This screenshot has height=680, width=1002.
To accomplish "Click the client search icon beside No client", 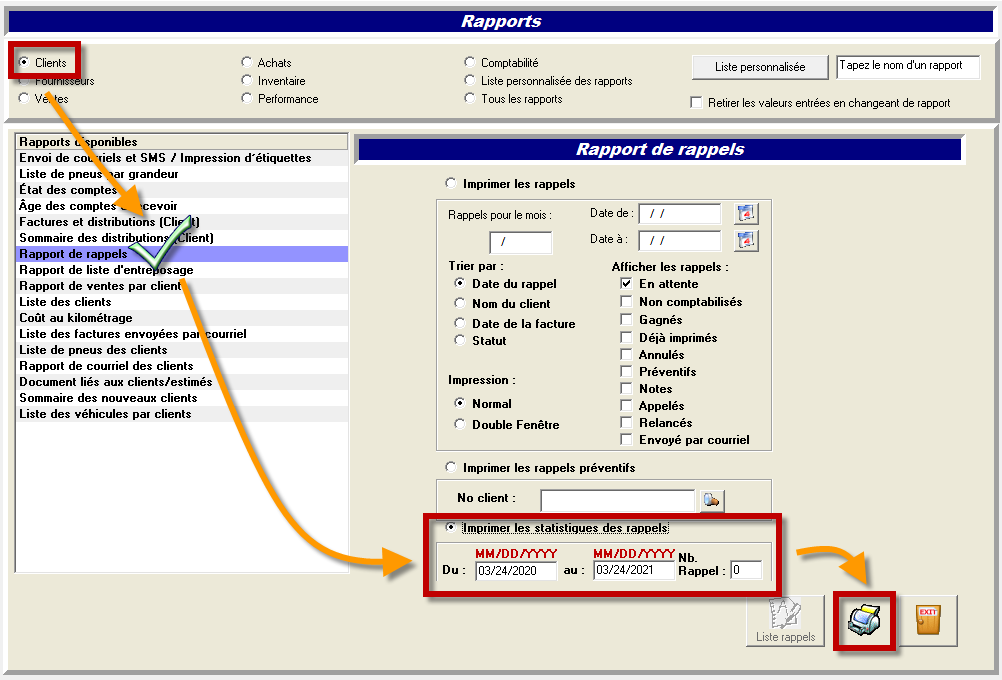I will point(711,500).
